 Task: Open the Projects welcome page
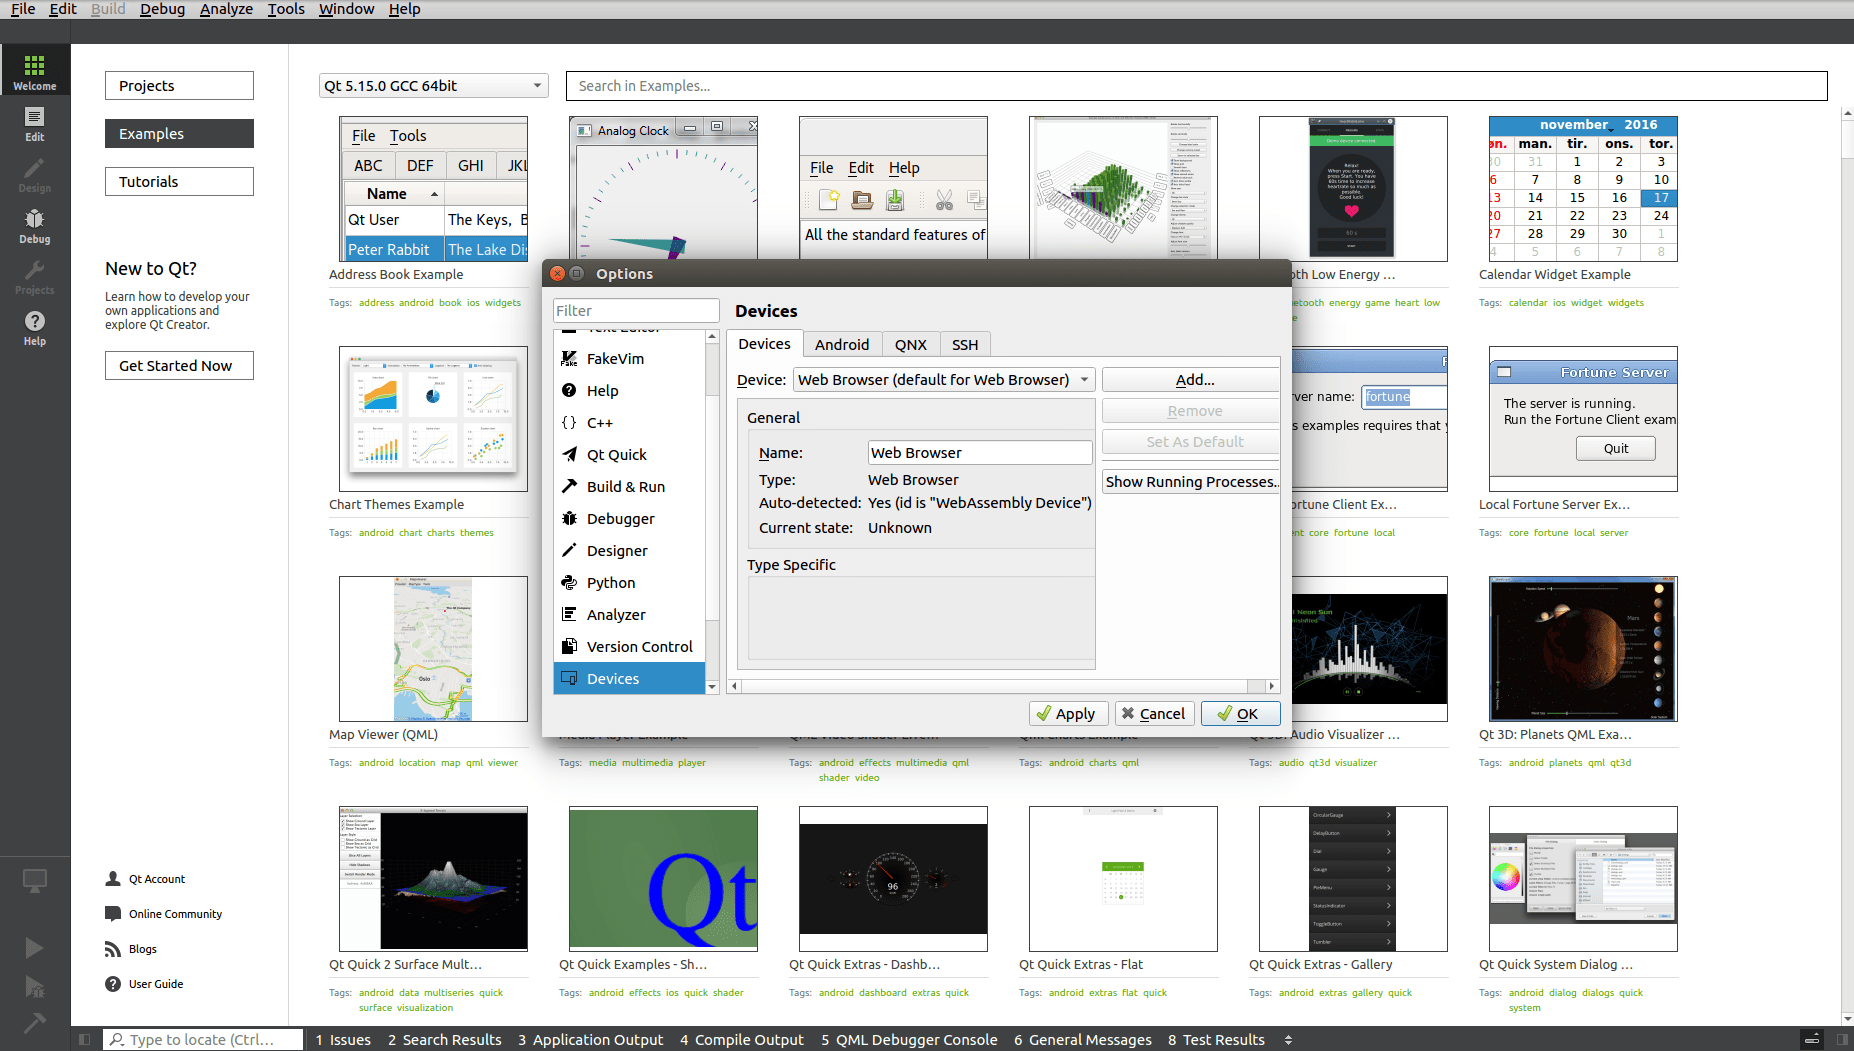[x=179, y=86]
